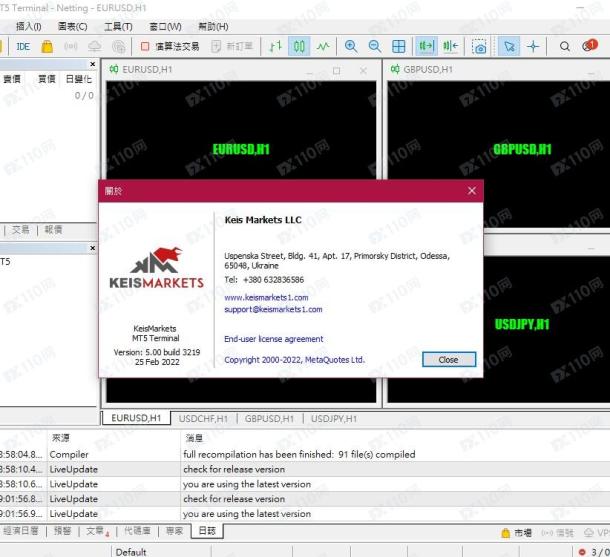Image resolution: width=610 pixels, height=557 pixels.
Task: Open the Tools (T) menu
Action: tap(118, 26)
